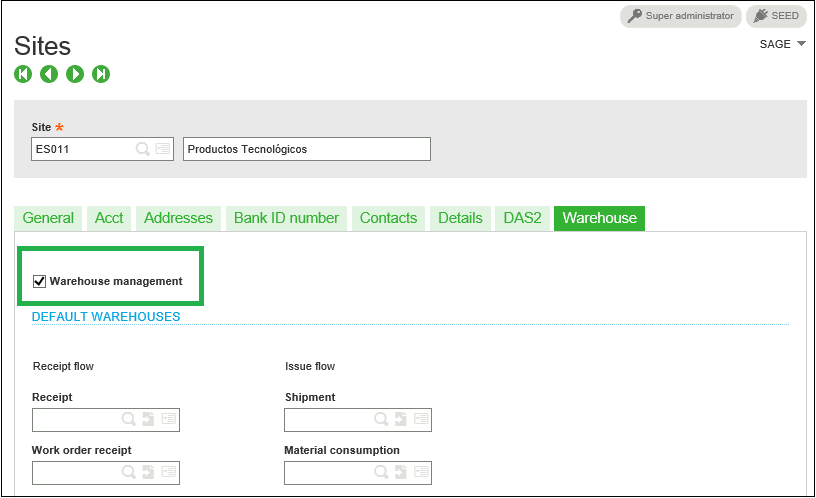Select the Addresses tab
The height and width of the screenshot is (498, 816).
click(178, 218)
